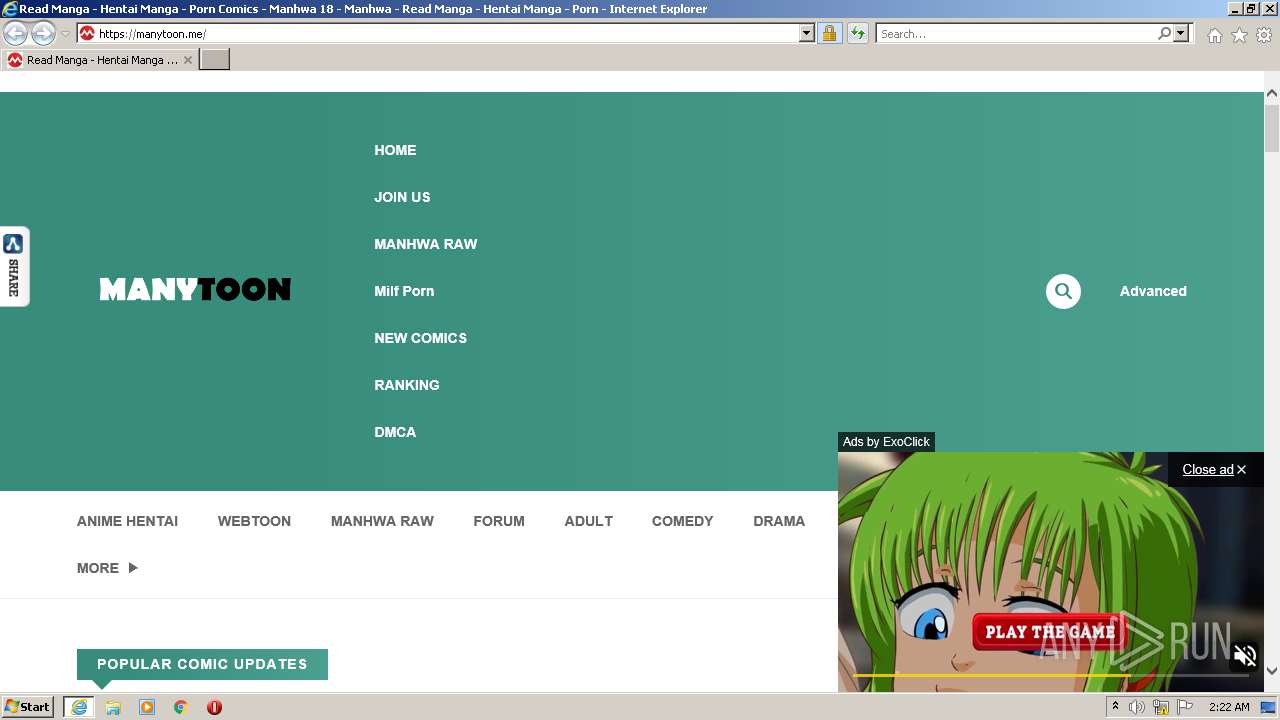
Task: Click the network tray icon
Action: point(1161,707)
